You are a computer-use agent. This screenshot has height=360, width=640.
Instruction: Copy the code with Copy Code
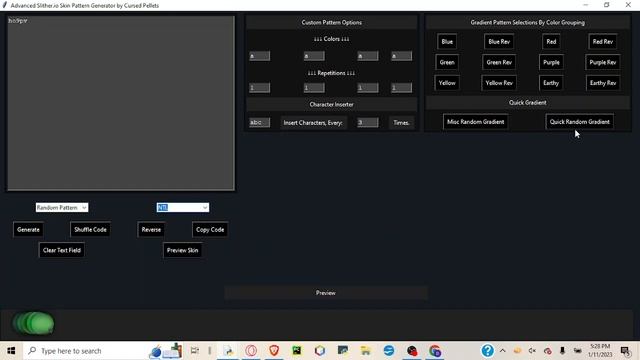[210, 229]
